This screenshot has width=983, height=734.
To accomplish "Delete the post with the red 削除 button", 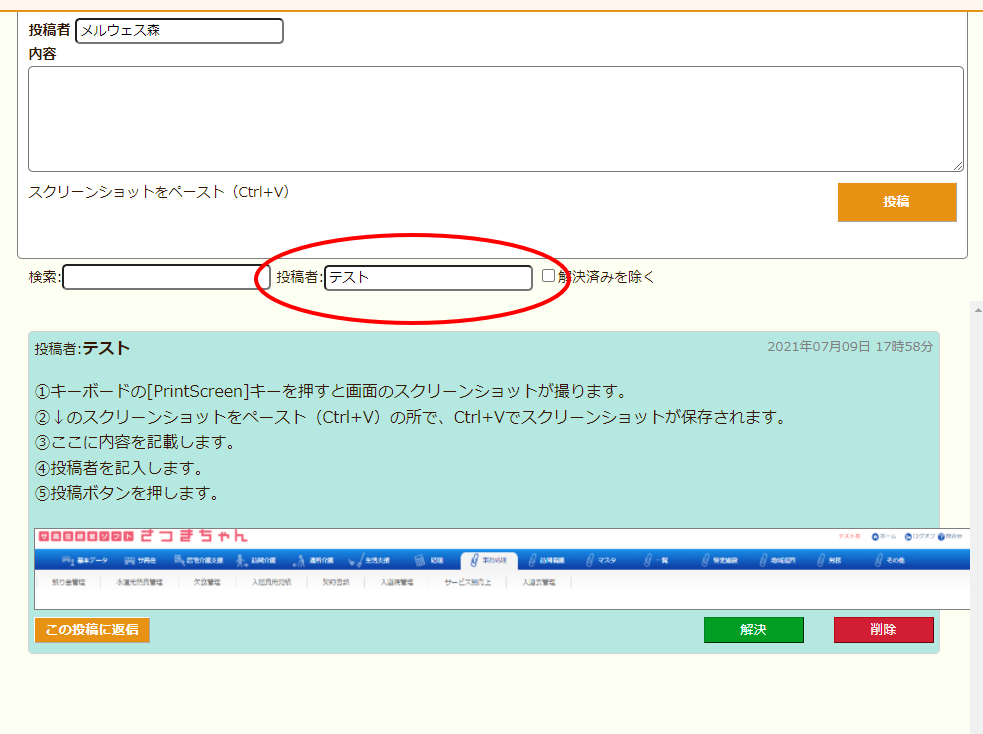I will [883, 630].
